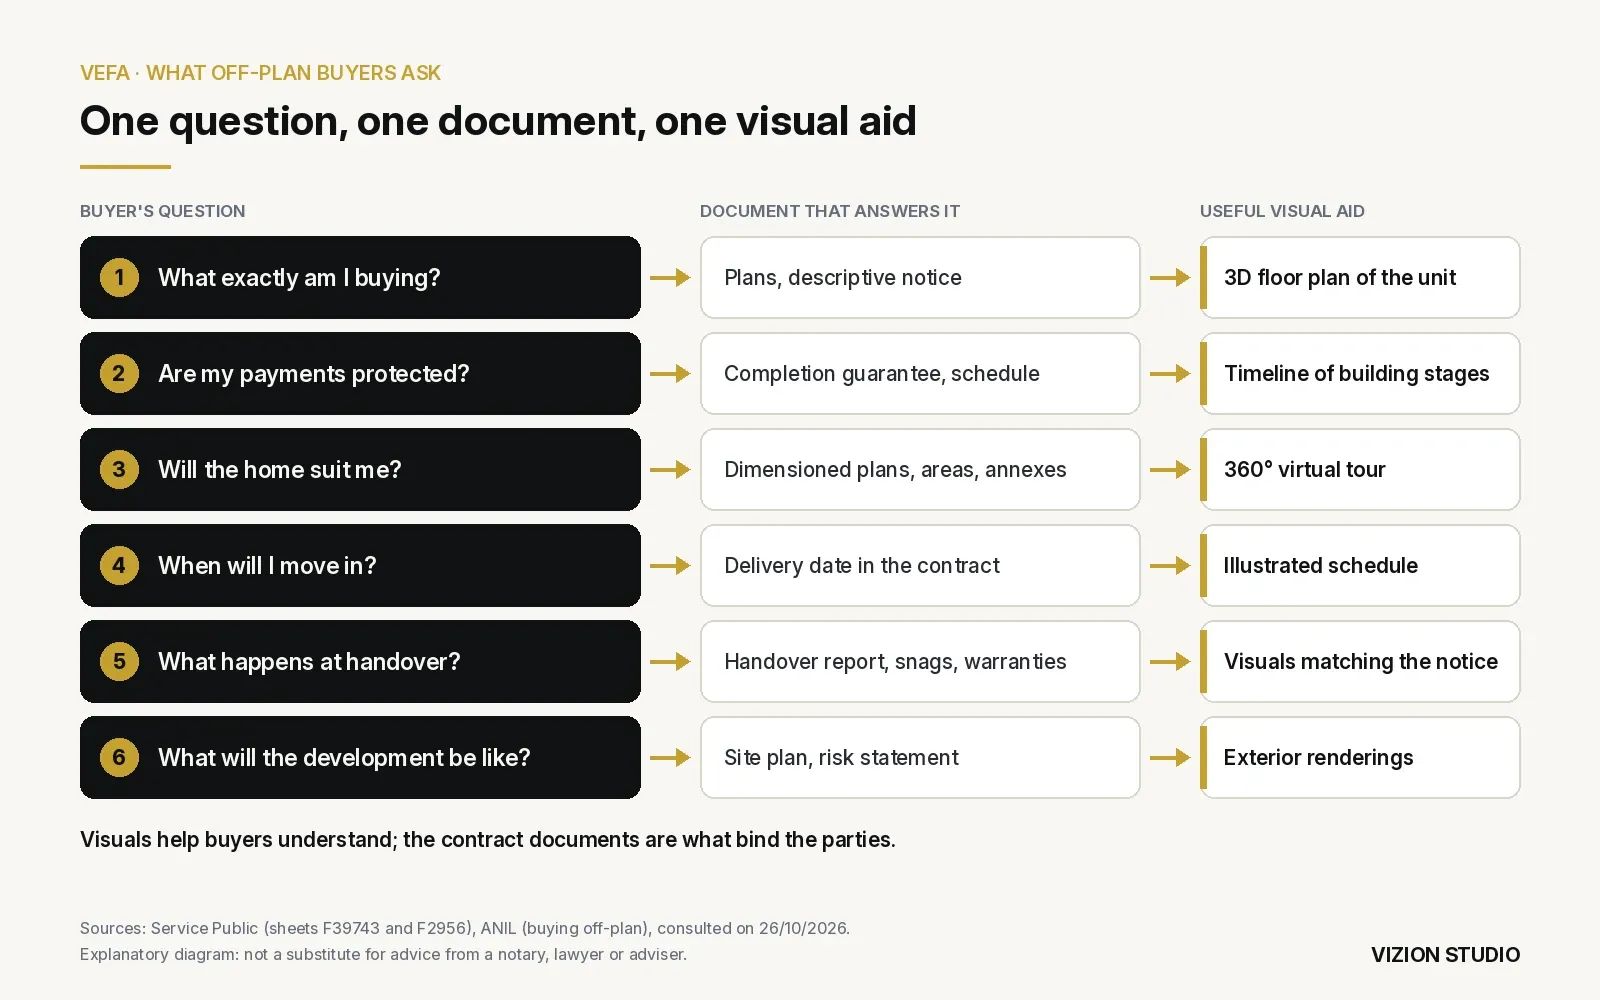Click 'Site plan, risk statement' box
This screenshot has width=1600, height=1000.
[920, 757]
